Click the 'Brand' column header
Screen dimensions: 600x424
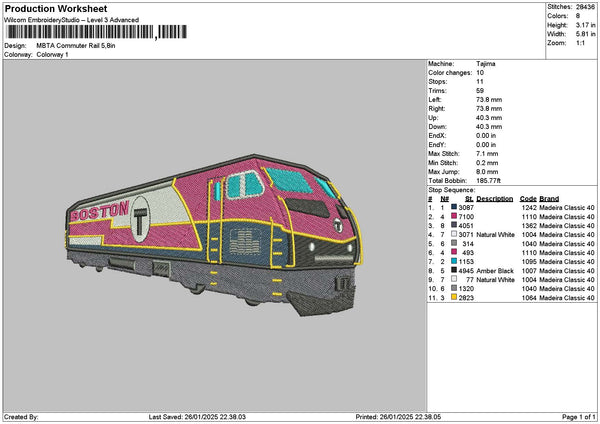(x=549, y=199)
